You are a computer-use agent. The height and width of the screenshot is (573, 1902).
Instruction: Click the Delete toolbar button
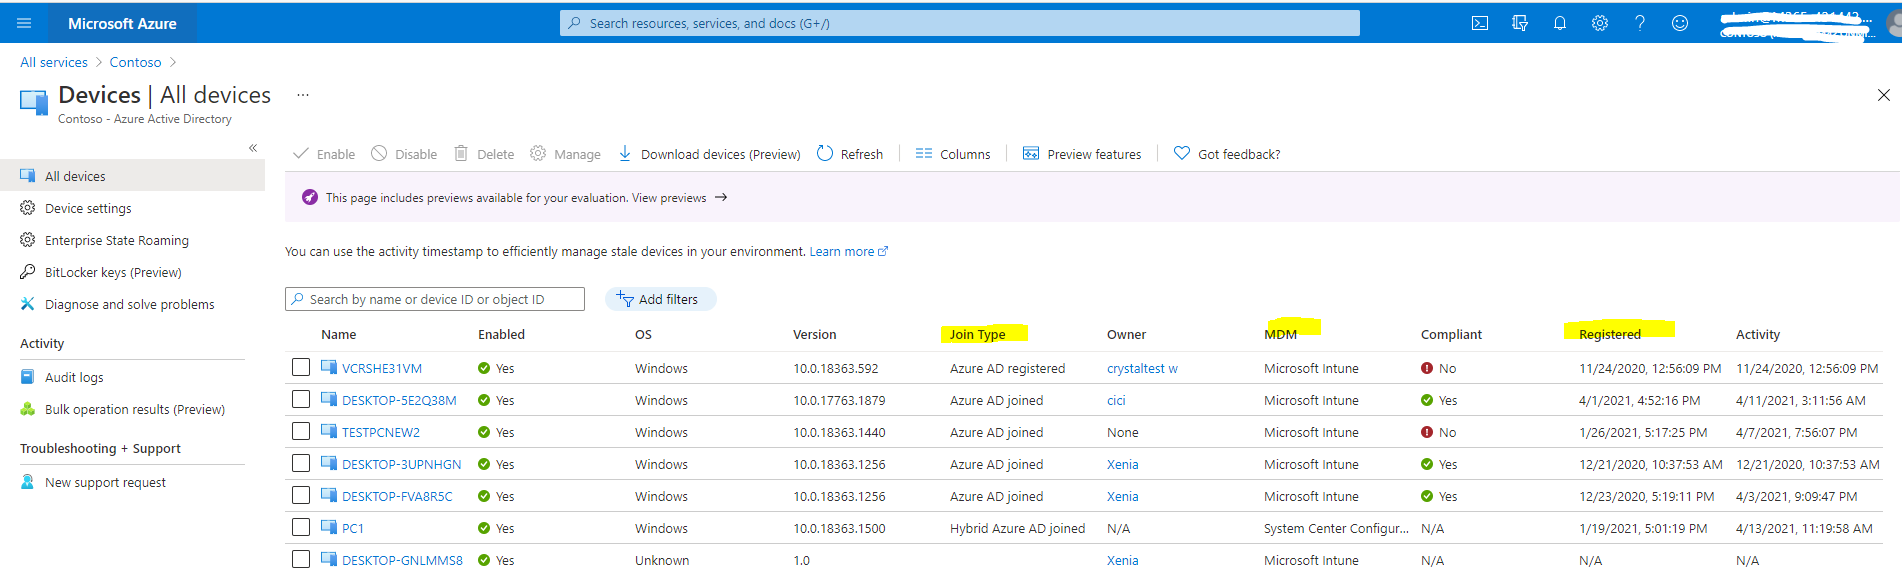click(484, 154)
